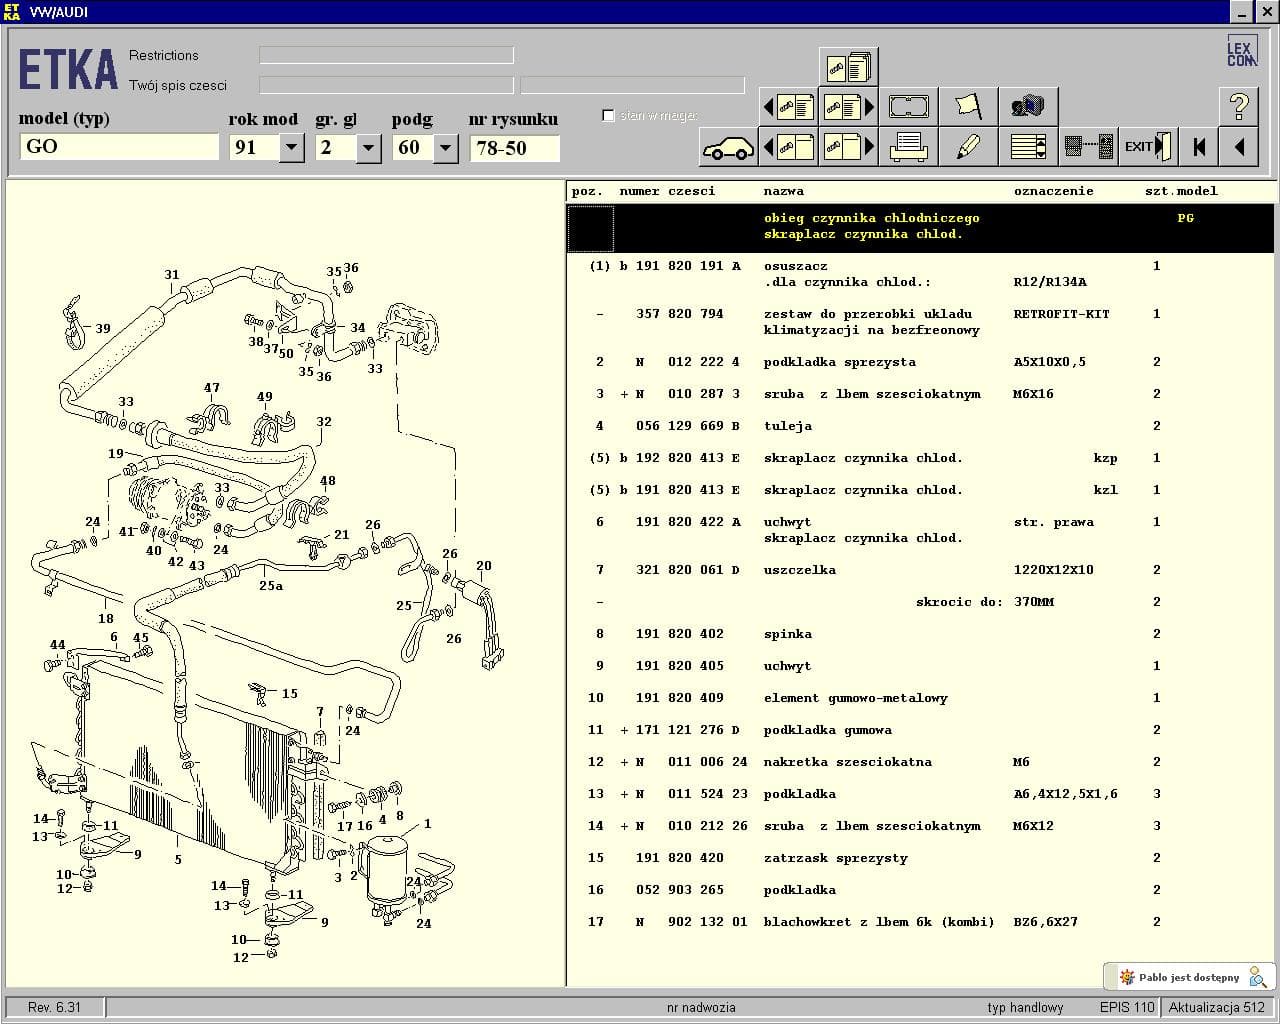Select row 'podkladka sprezysta' A5X10X0,5
1280x1024 pixels.
tap(920, 362)
